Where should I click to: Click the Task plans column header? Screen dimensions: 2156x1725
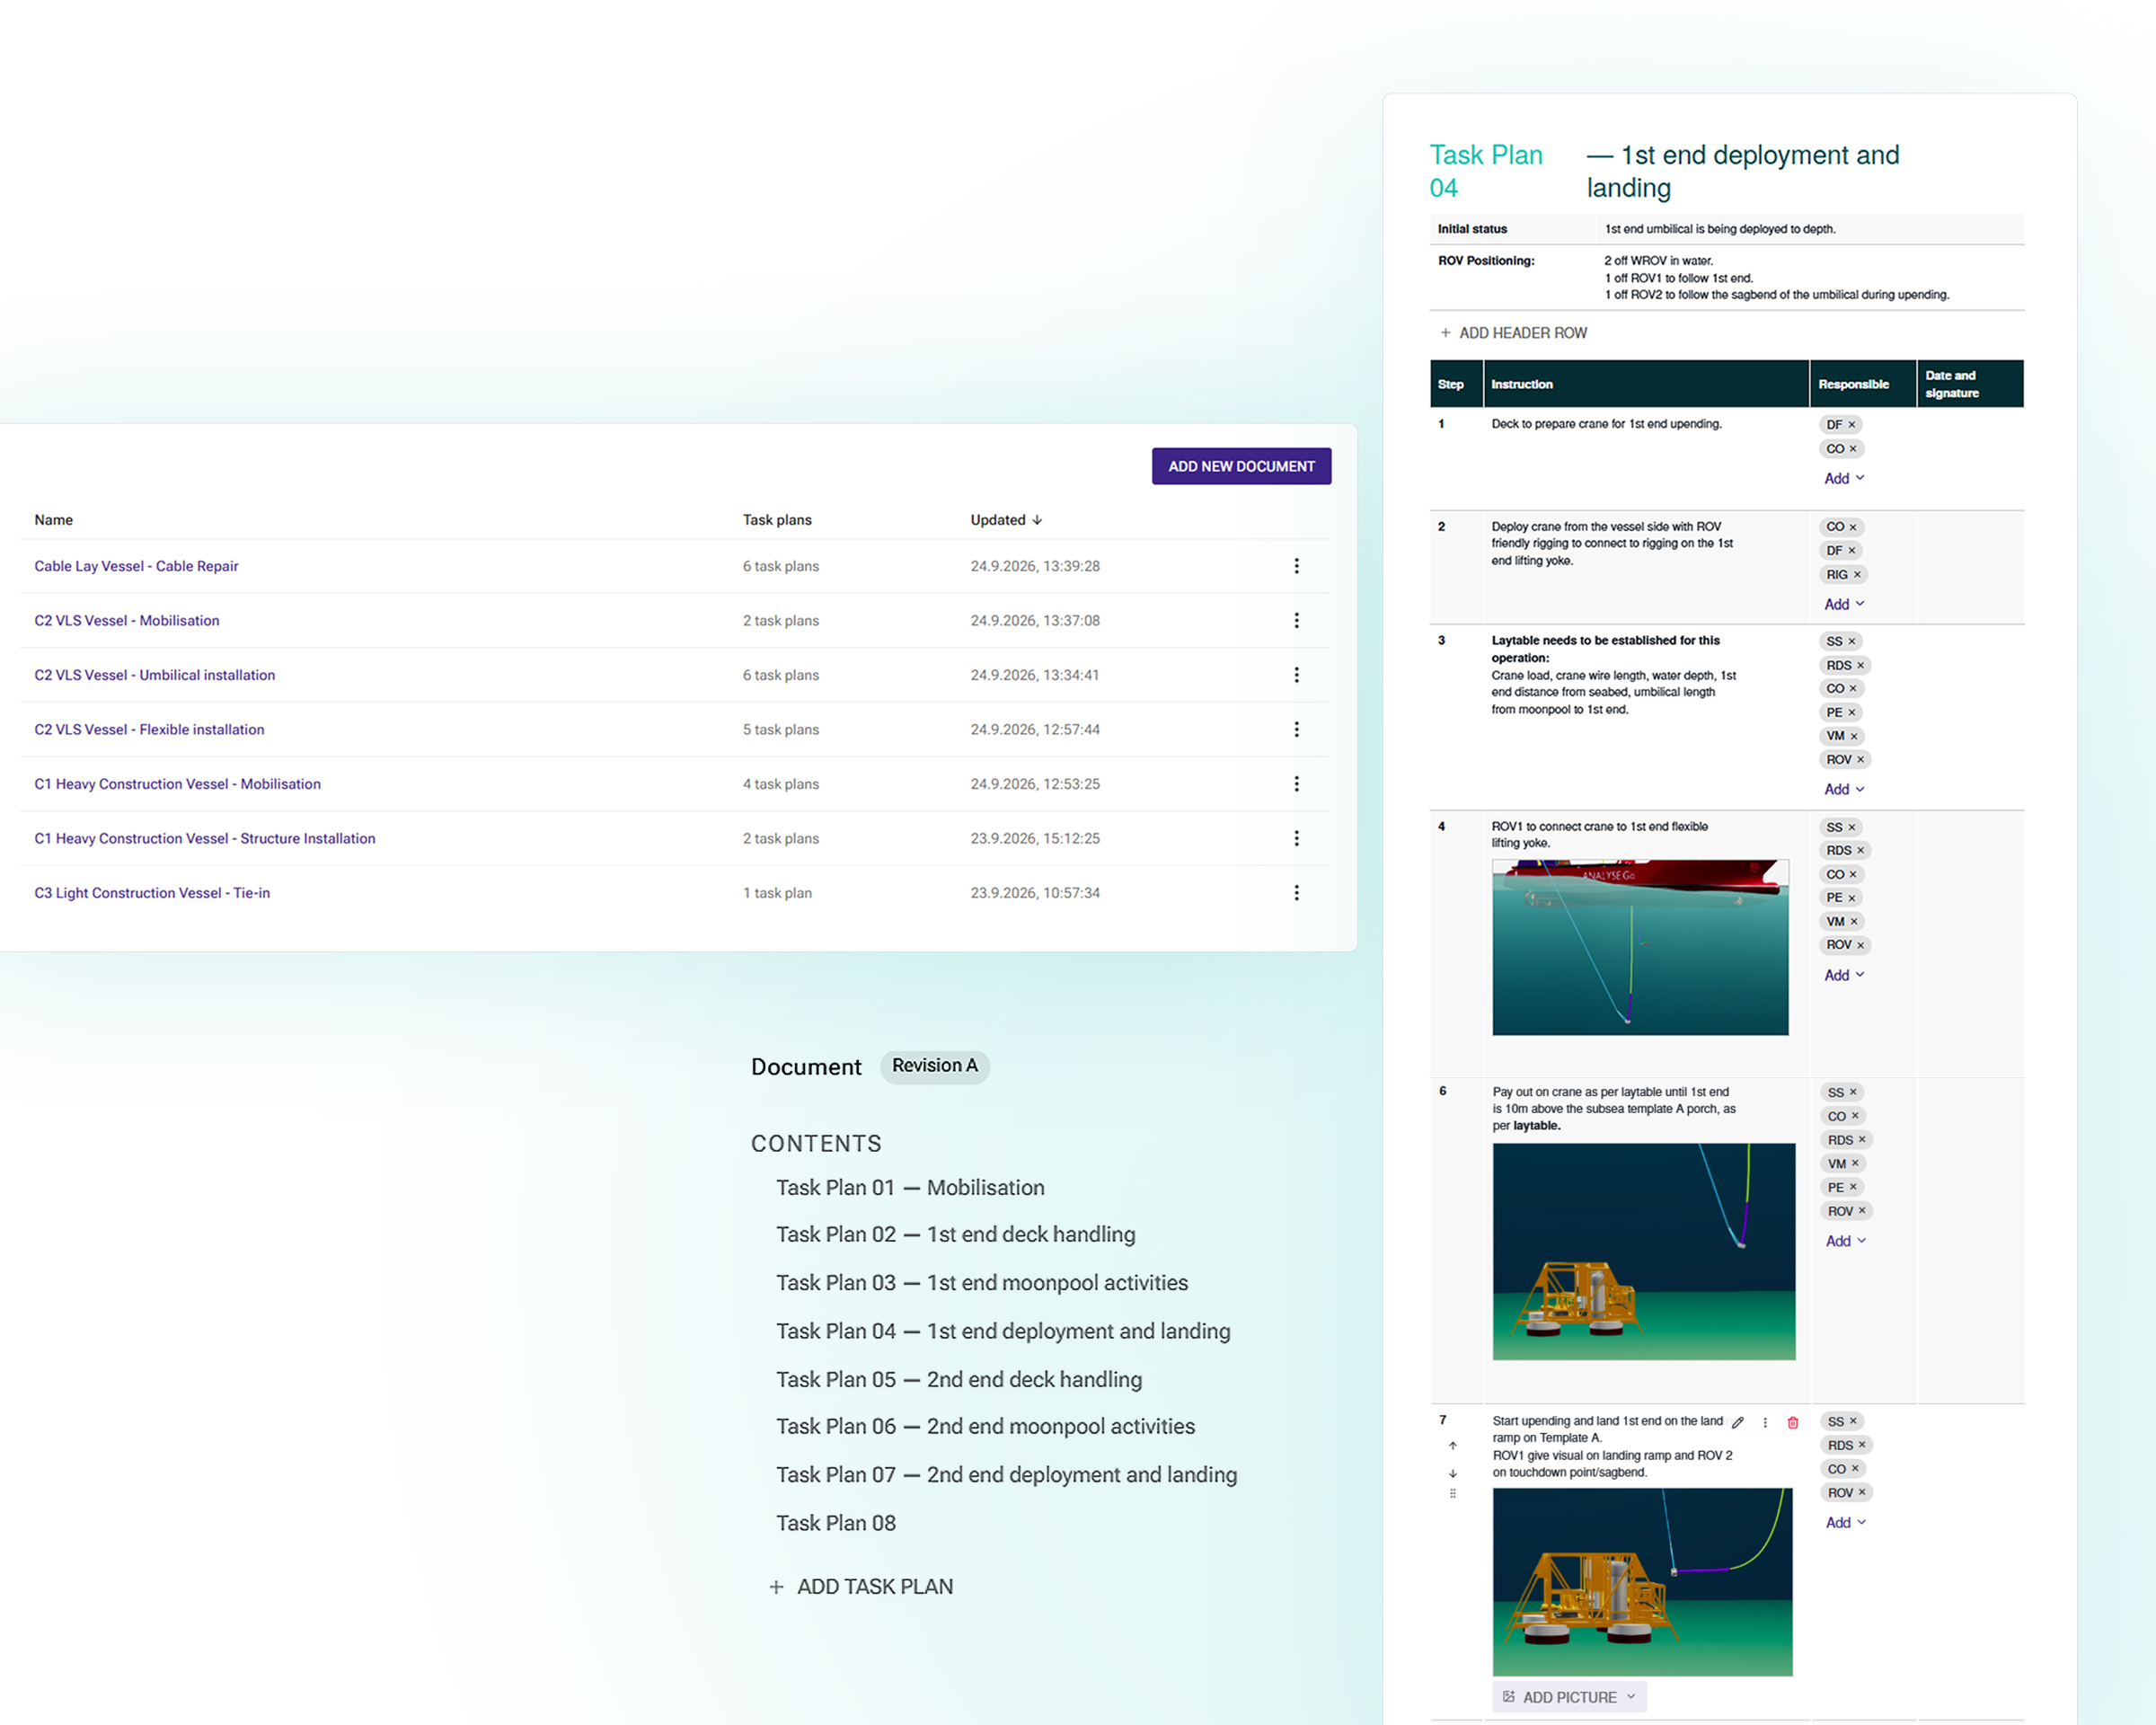[777, 520]
